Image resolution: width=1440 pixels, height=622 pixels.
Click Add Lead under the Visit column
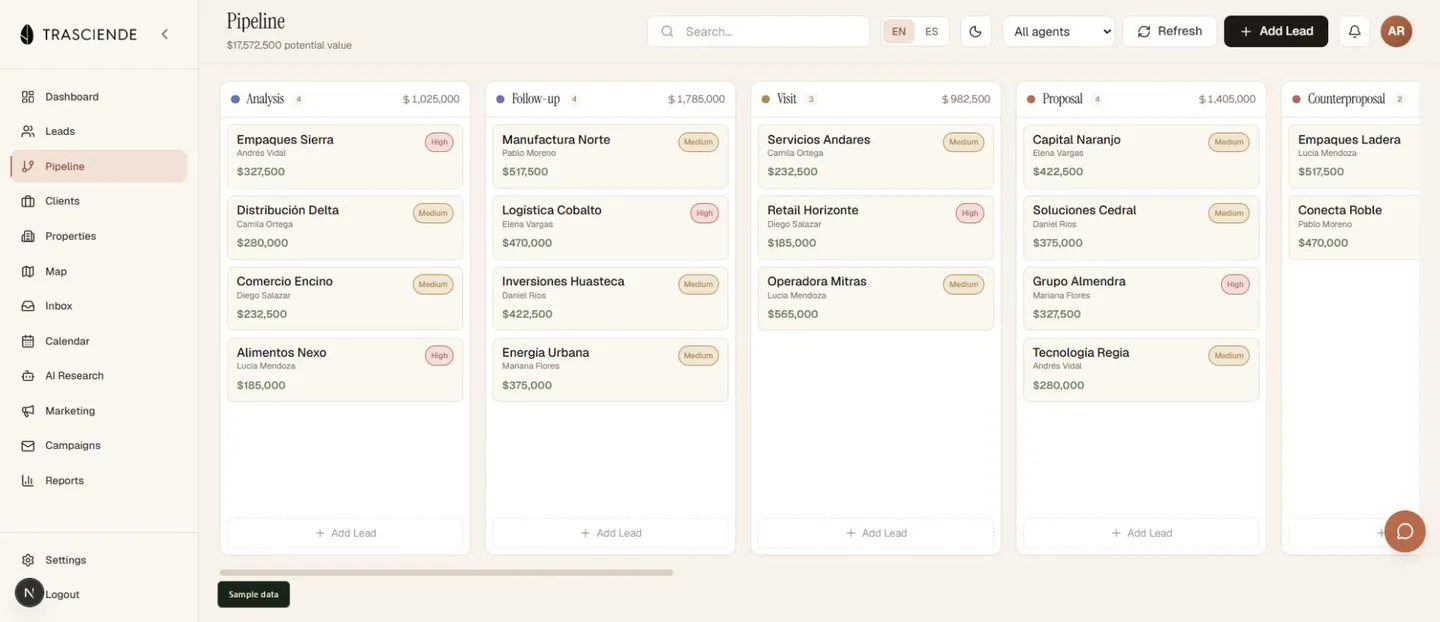pyautogui.click(x=876, y=533)
